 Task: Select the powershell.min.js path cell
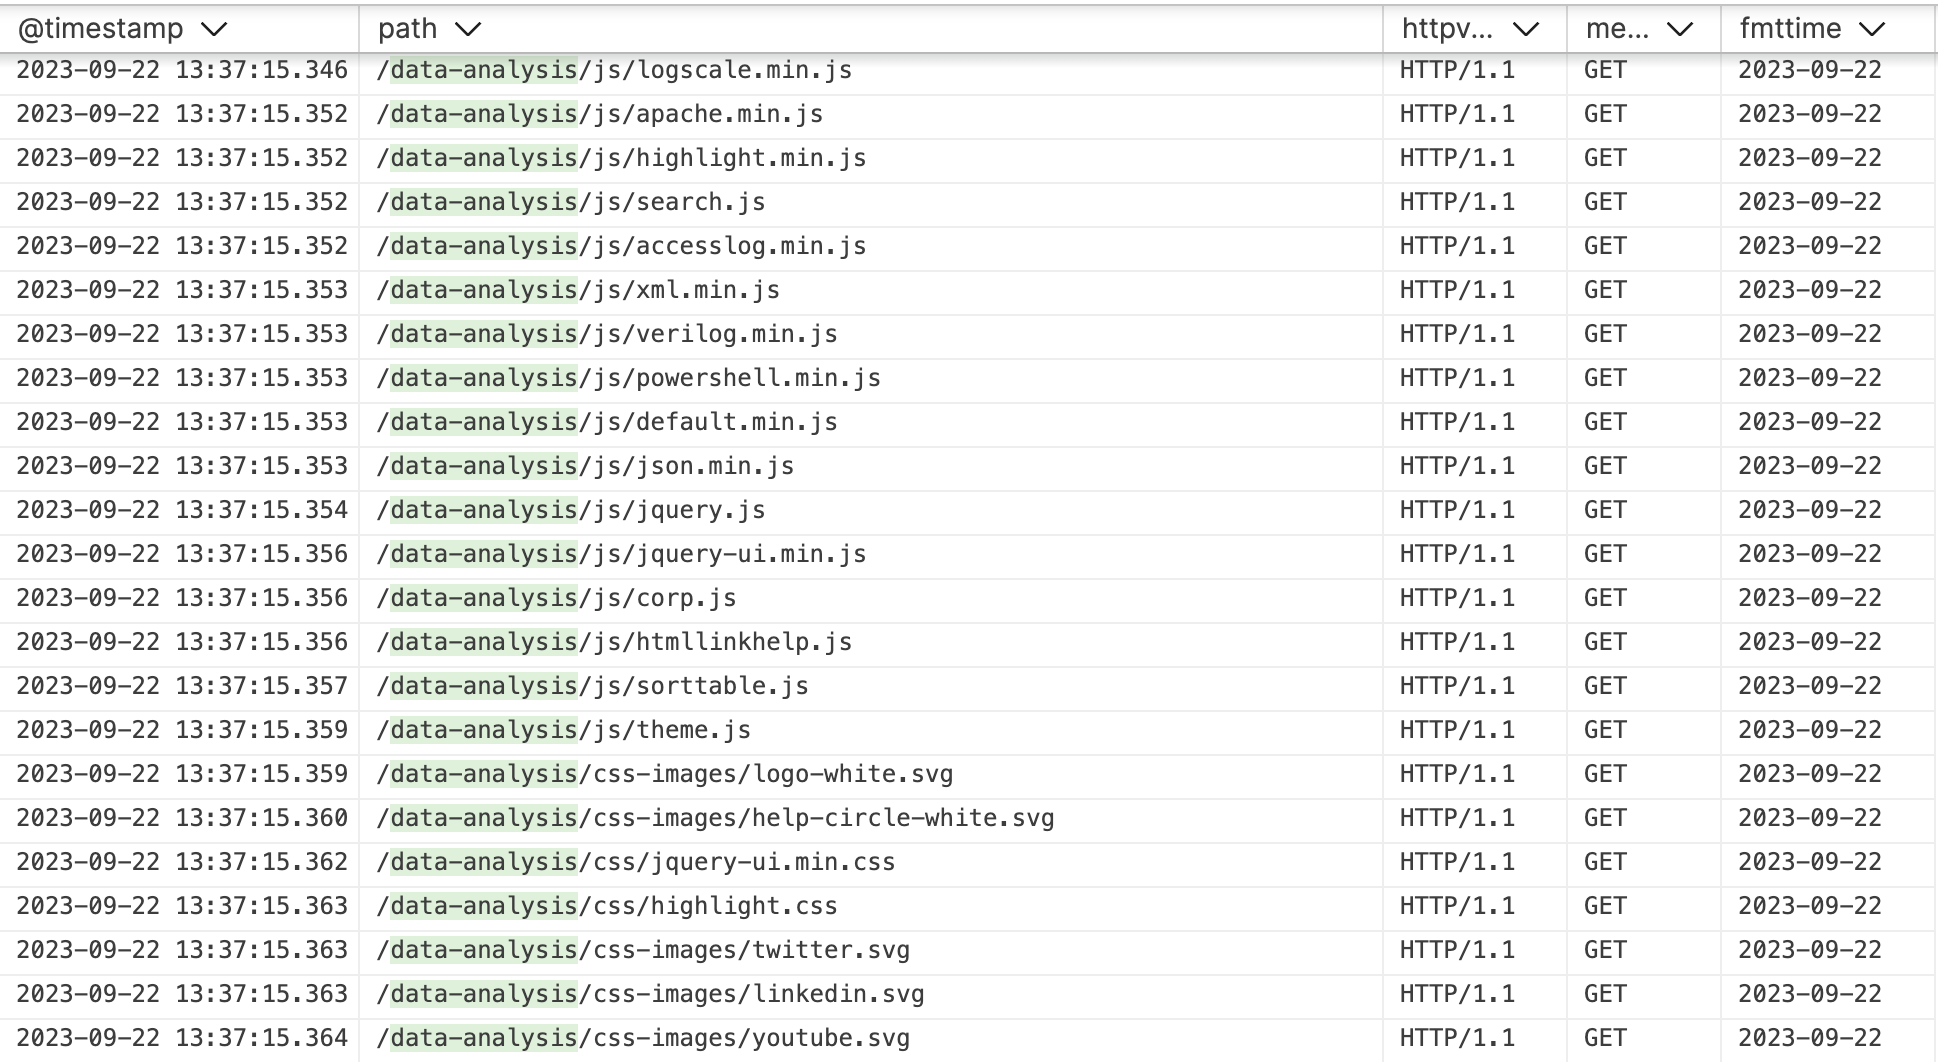click(629, 378)
